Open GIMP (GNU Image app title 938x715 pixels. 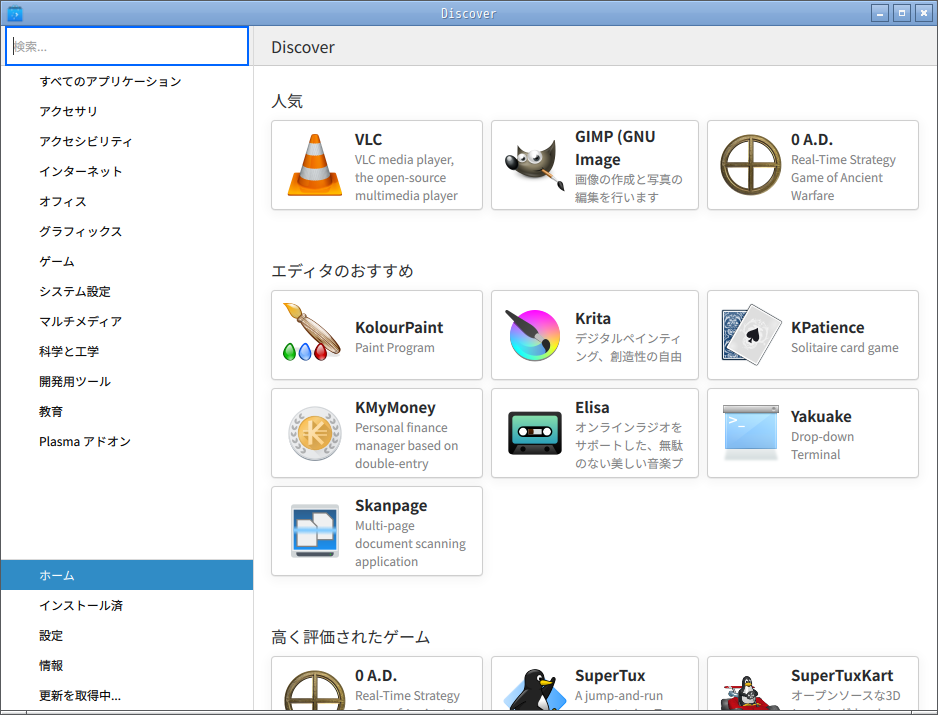tap(615, 148)
